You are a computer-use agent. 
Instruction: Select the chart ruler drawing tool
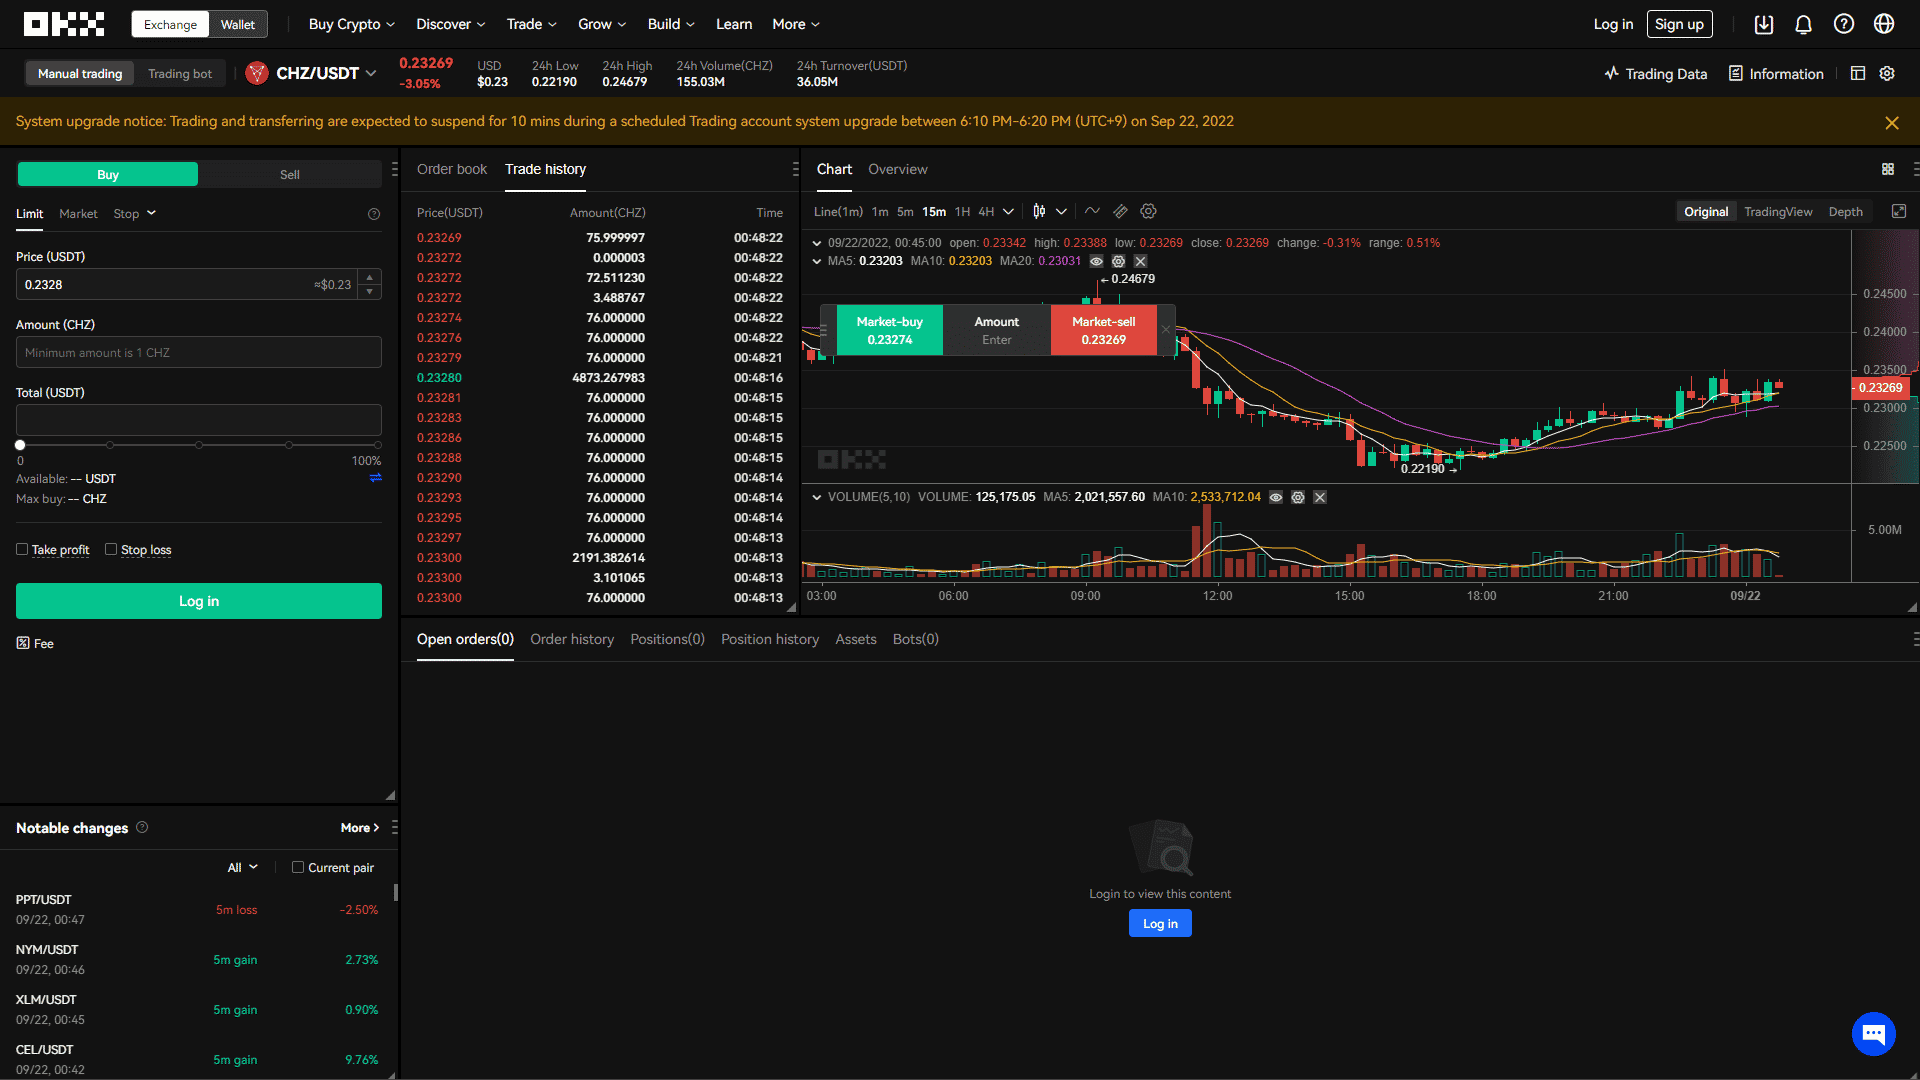[x=1120, y=211]
